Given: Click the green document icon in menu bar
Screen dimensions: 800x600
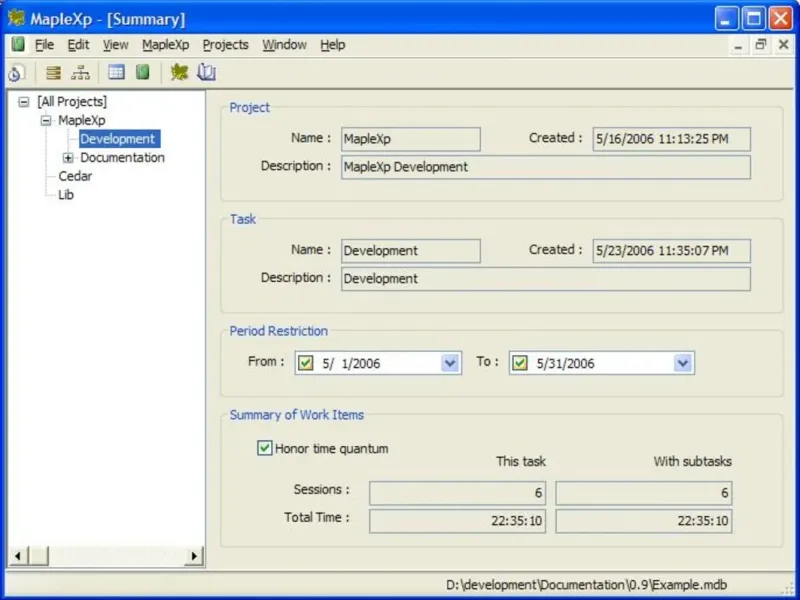Looking at the screenshot, I should click(x=17, y=45).
